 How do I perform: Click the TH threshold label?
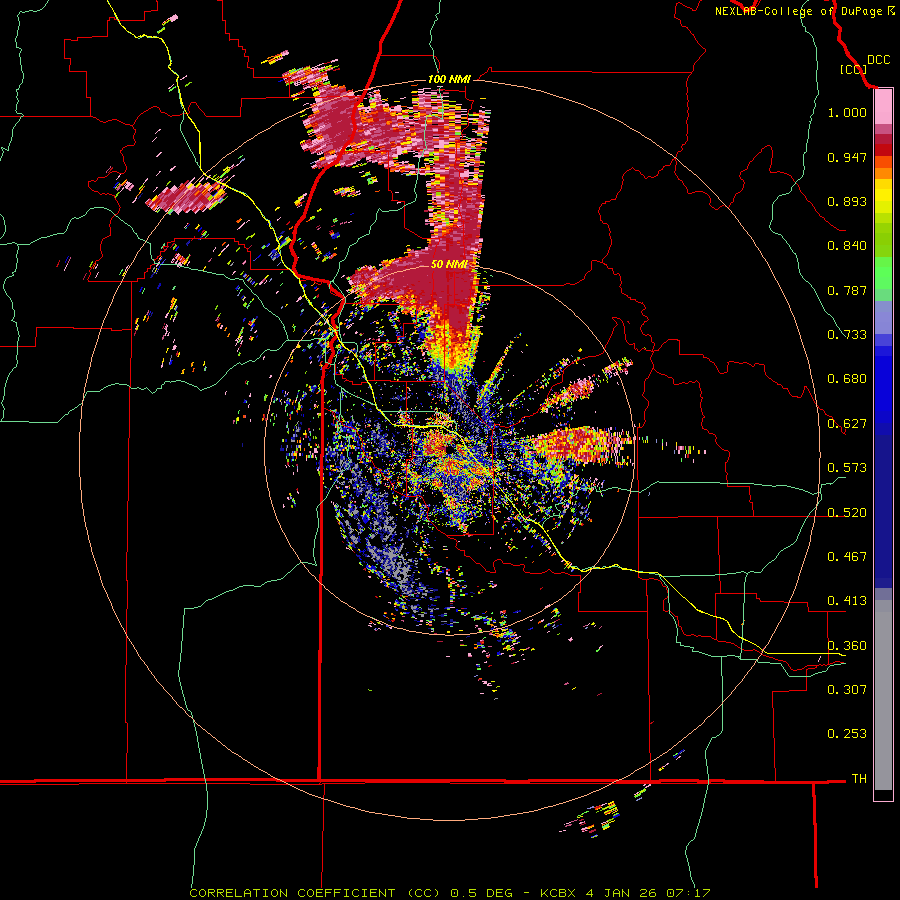pos(859,779)
